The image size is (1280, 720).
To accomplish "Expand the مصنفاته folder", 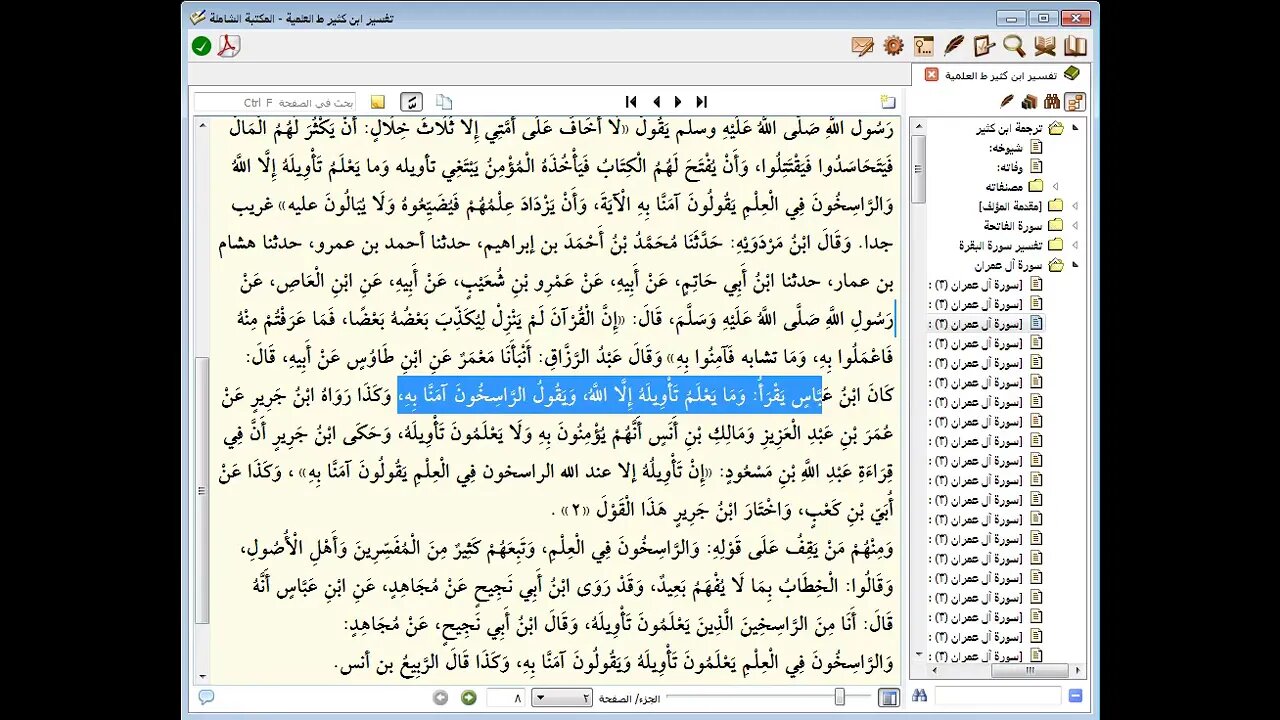I will [1055, 187].
